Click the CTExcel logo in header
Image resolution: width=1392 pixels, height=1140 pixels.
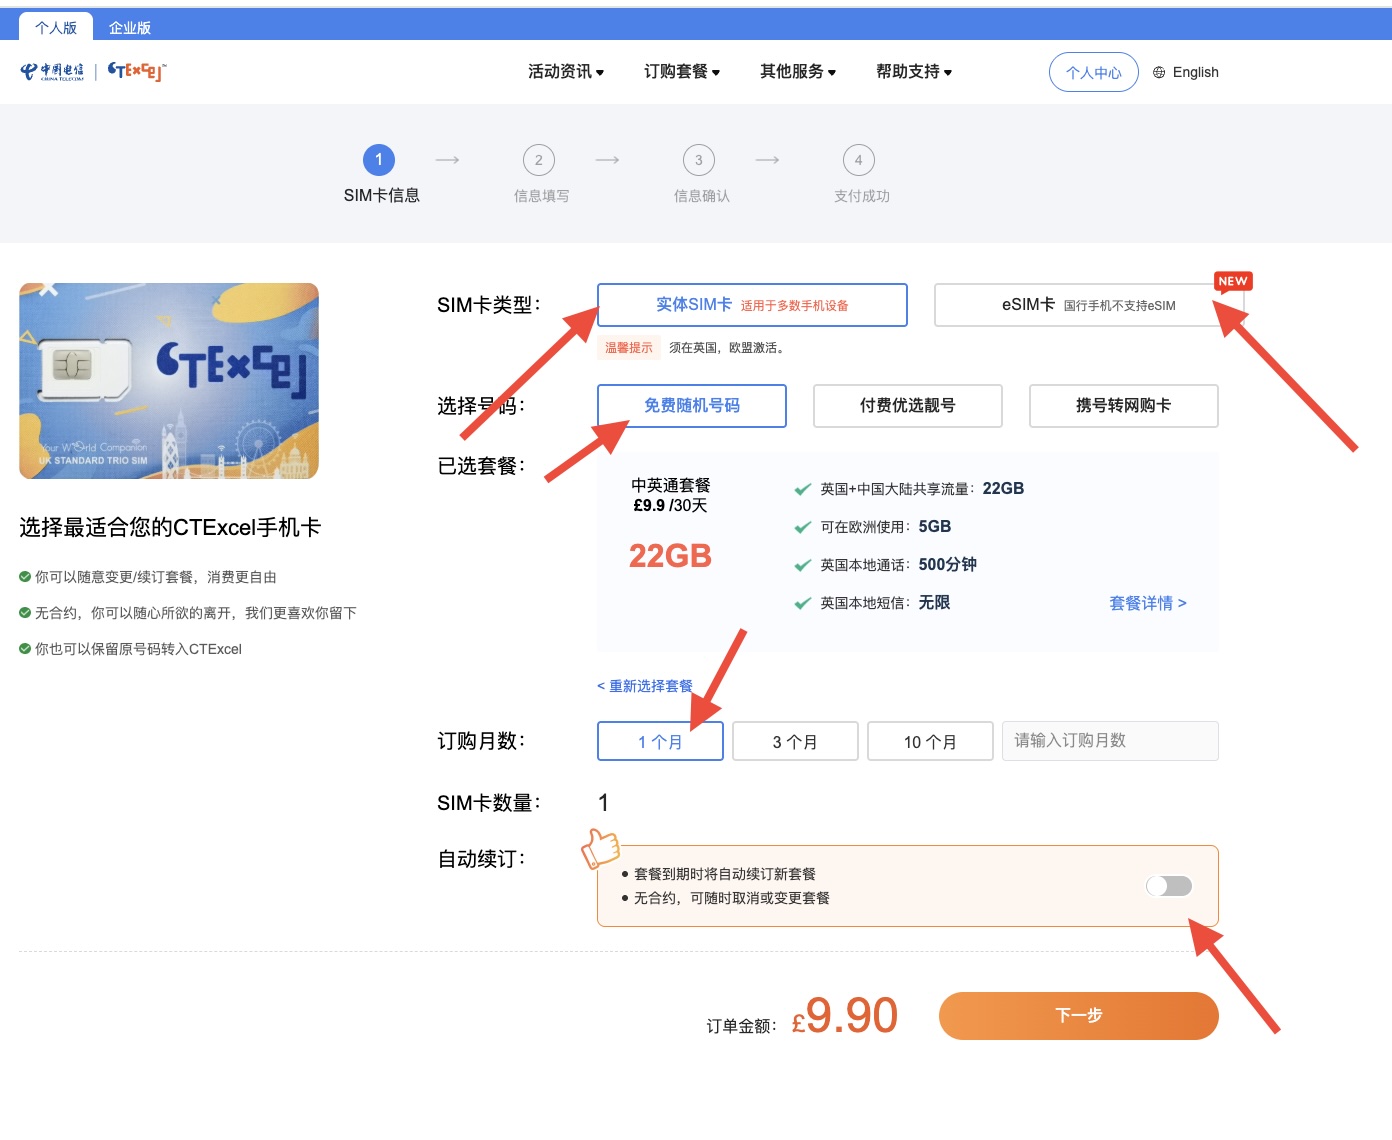pyautogui.click(x=137, y=71)
